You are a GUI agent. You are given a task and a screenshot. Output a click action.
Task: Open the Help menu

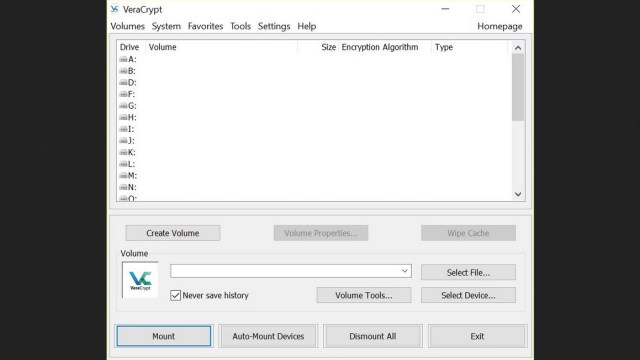(x=307, y=26)
